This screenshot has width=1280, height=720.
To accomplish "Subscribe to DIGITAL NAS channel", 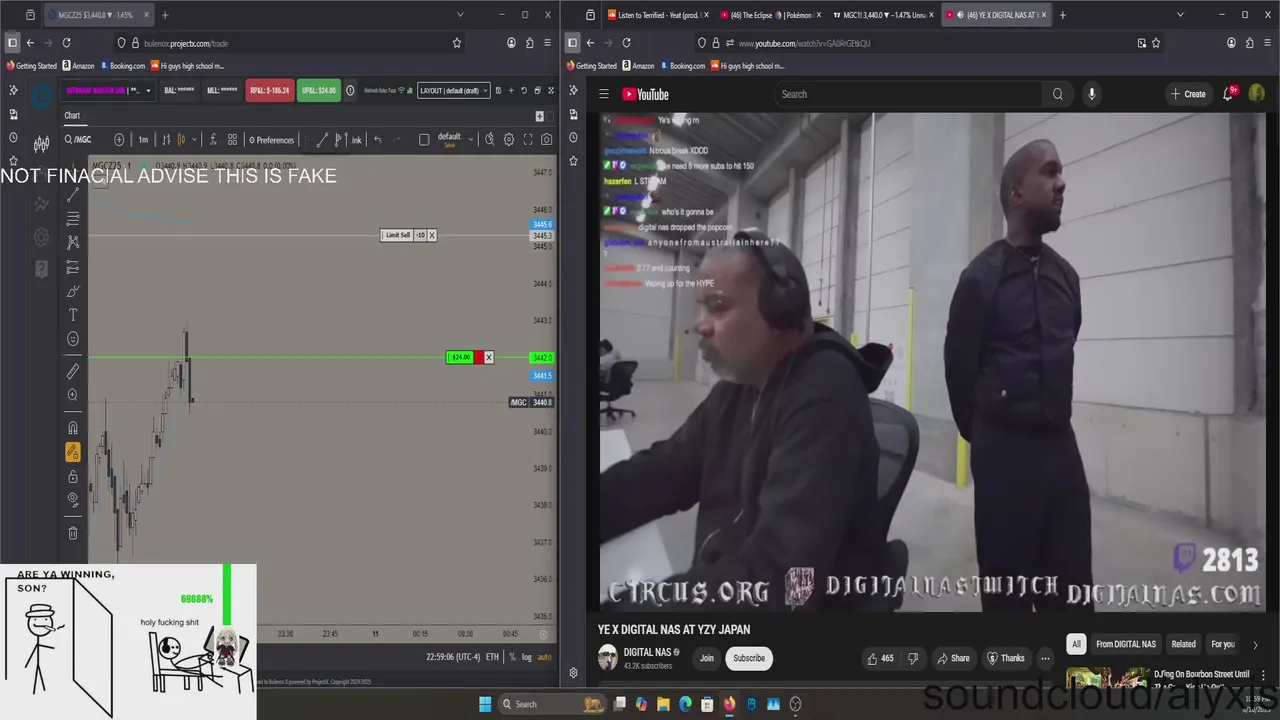I will [749, 658].
